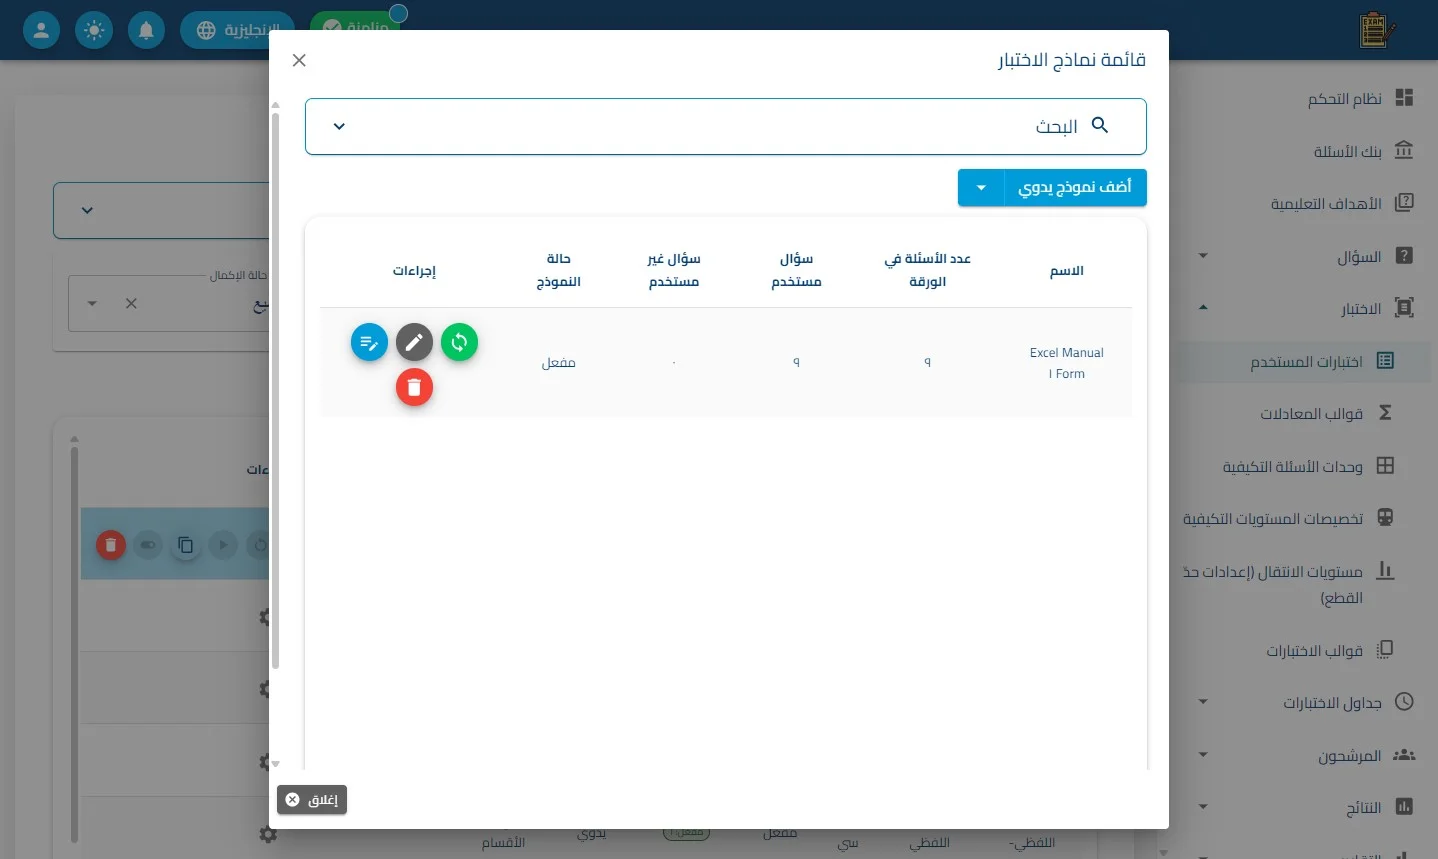Click the bank icon next to بنك الأسئلة
The height and width of the screenshot is (859, 1438).
point(1404,150)
